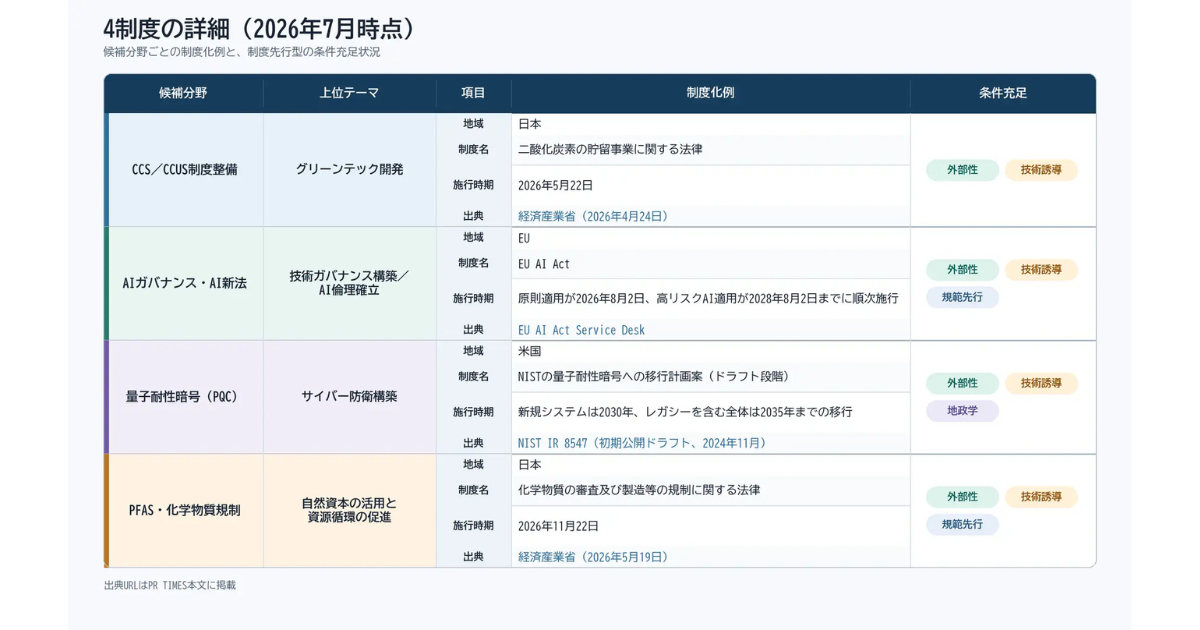The width and height of the screenshot is (1200, 630).
Task: Select the AIガバナンス・AI新法 cell
Action: [185, 283]
